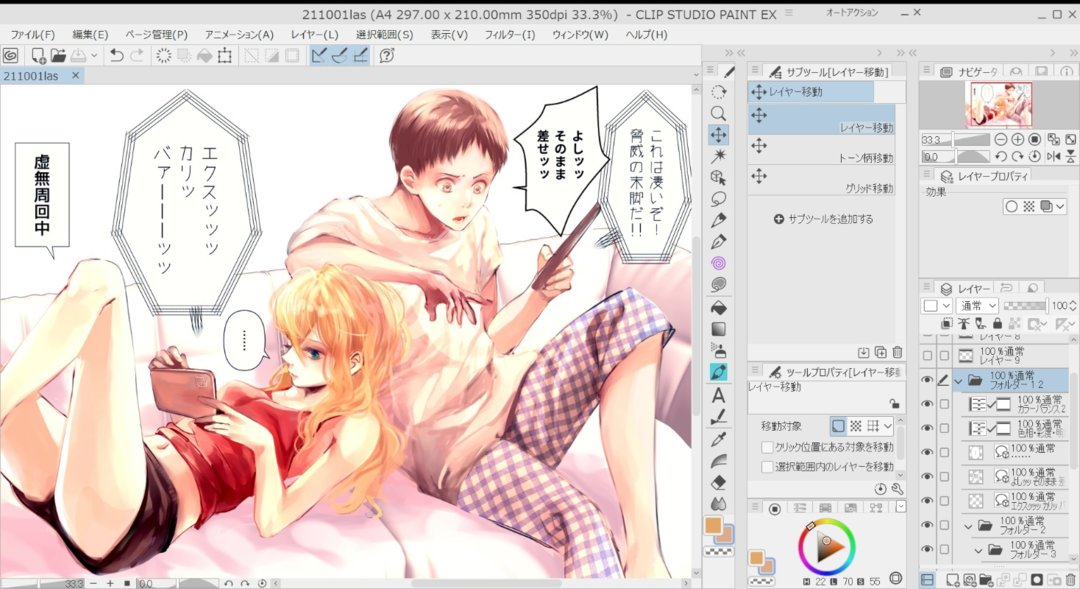The height and width of the screenshot is (589, 1080).
Task: Open the speech-bubble help icon
Action: click(387, 56)
